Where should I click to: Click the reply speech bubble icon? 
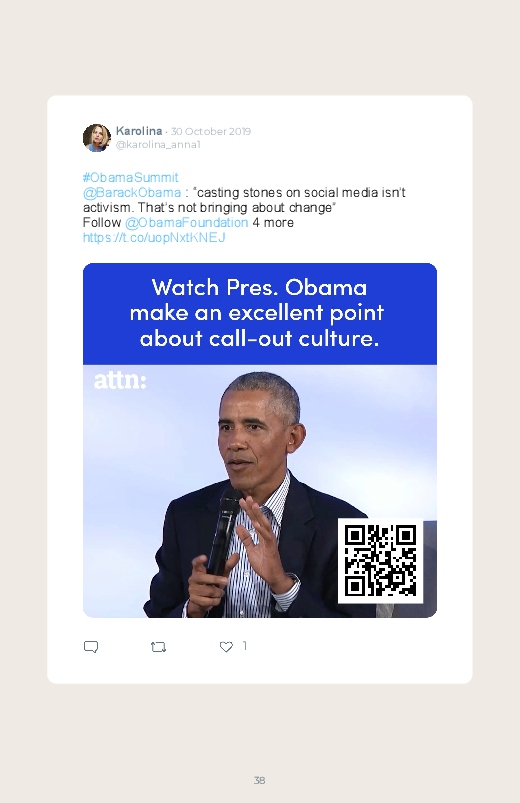click(x=91, y=647)
